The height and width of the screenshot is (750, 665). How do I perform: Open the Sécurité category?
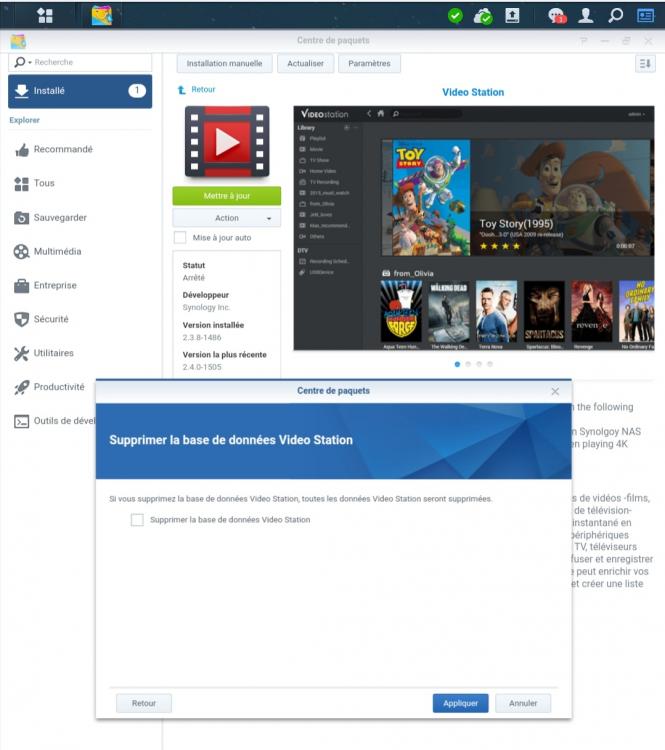pos(42,319)
